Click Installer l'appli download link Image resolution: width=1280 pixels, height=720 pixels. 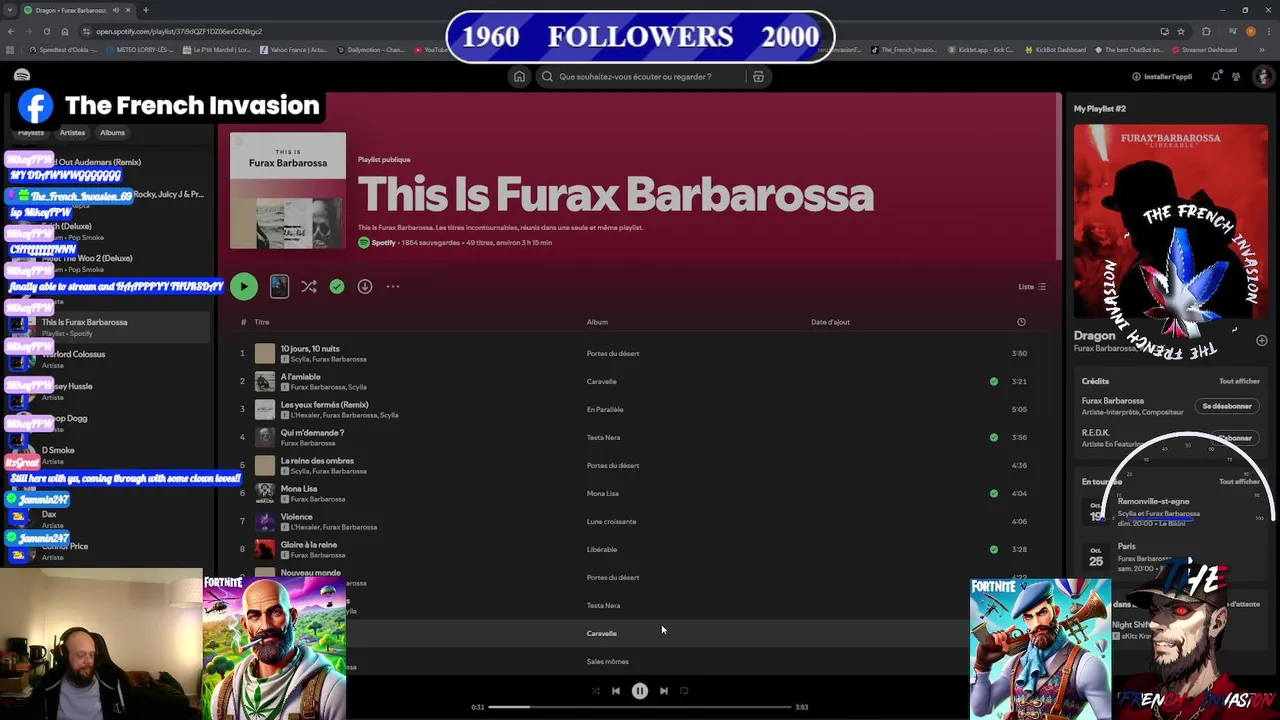coord(1161,76)
